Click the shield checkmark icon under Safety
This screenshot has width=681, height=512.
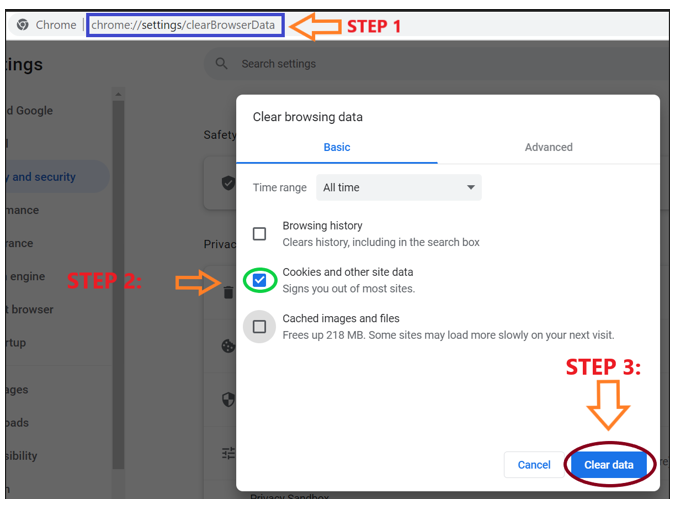228,183
